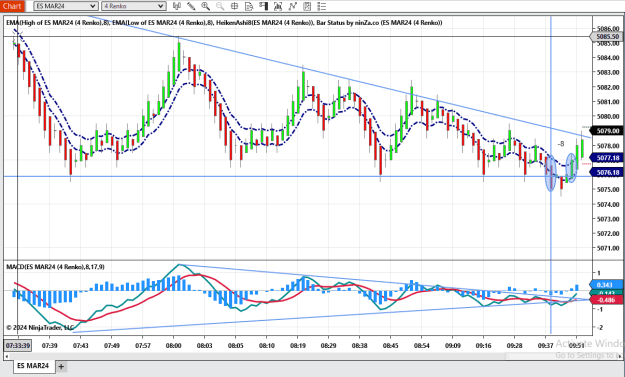Click the 5086.00 price axis label
Viewport: 625px width, 377px height.
(609, 28)
